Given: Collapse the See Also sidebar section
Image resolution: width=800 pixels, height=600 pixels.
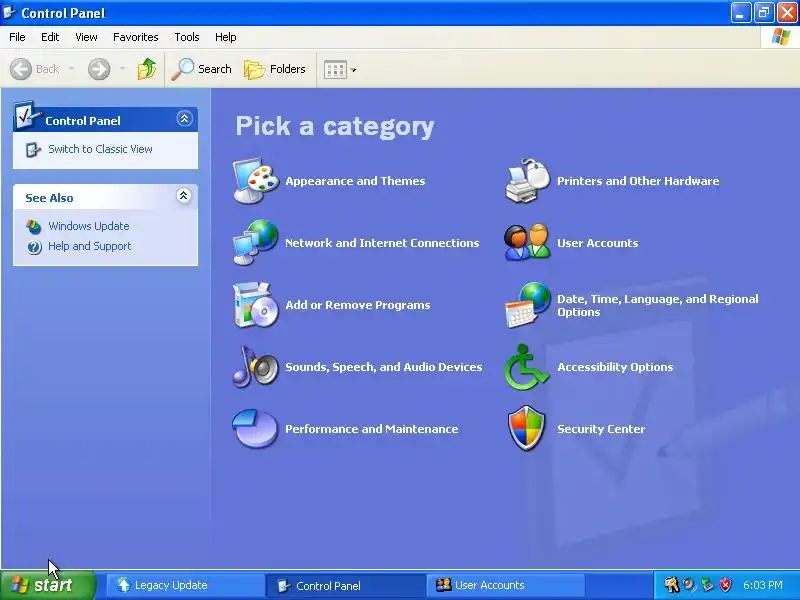Looking at the screenshot, I should coord(184,196).
